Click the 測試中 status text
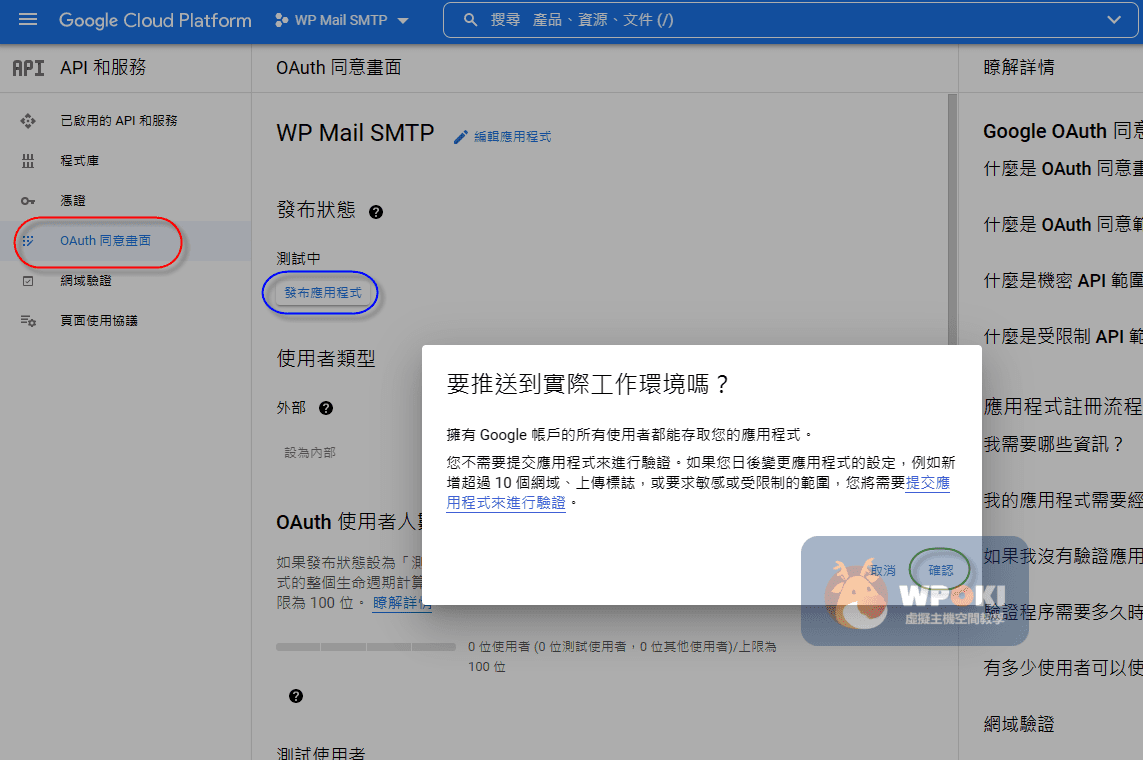Image resolution: width=1143 pixels, height=760 pixels. coord(298,259)
